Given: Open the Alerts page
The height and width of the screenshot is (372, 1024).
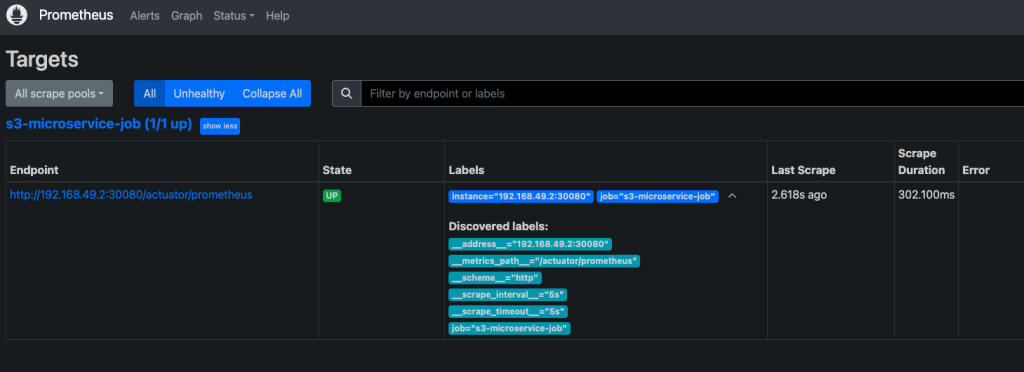Looking at the screenshot, I should [145, 16].
